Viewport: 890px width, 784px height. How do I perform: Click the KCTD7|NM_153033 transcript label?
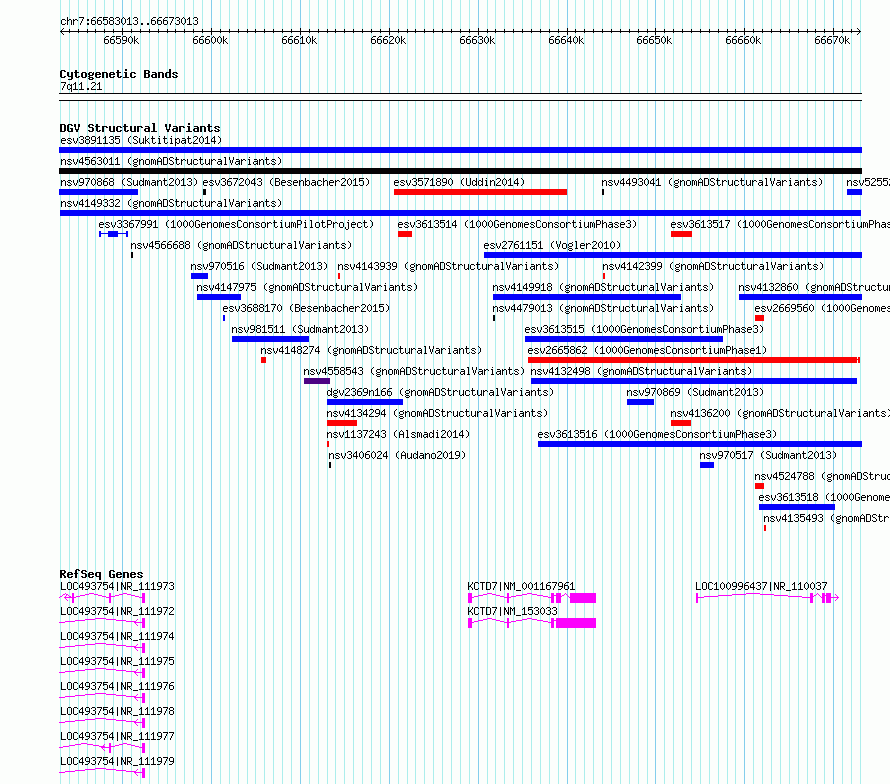pos(513,611)
